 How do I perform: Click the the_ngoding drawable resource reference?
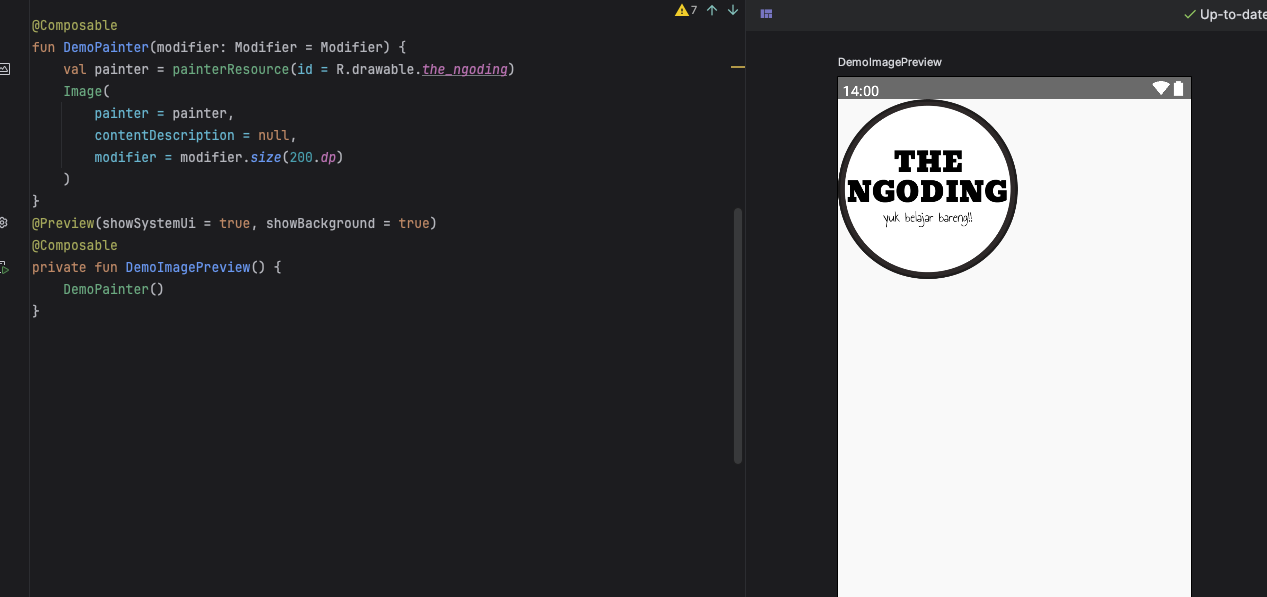[x=465, y=69]
